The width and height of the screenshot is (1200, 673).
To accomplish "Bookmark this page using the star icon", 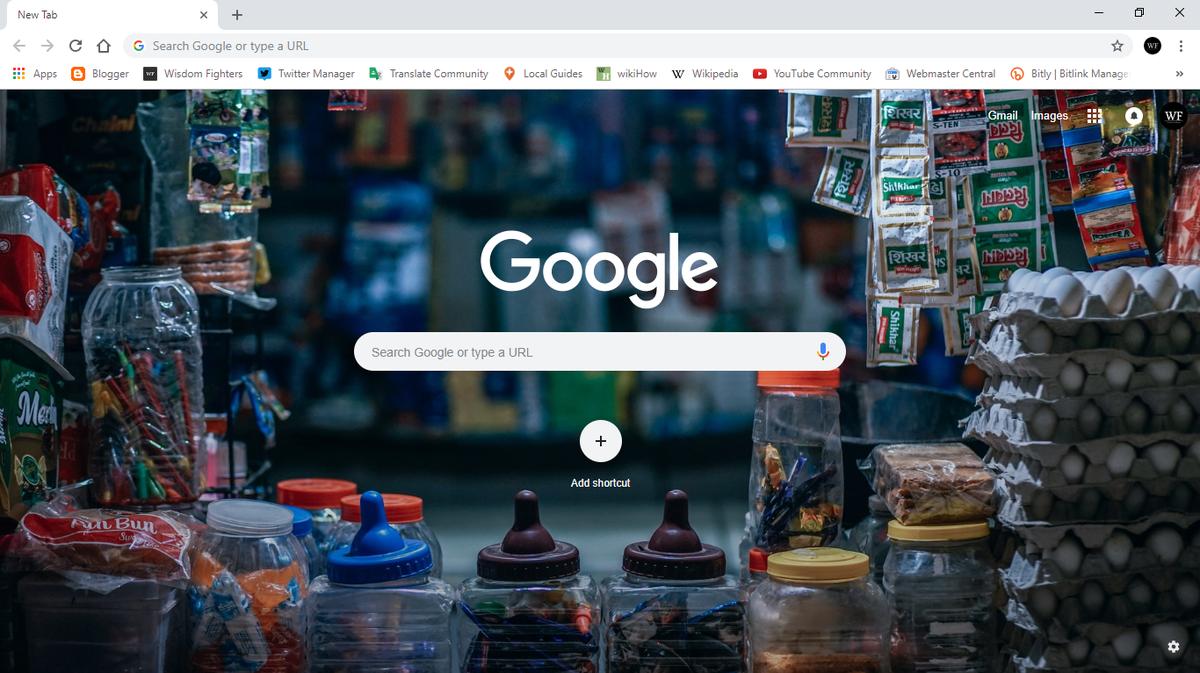I will click(x=1116, y=45).
